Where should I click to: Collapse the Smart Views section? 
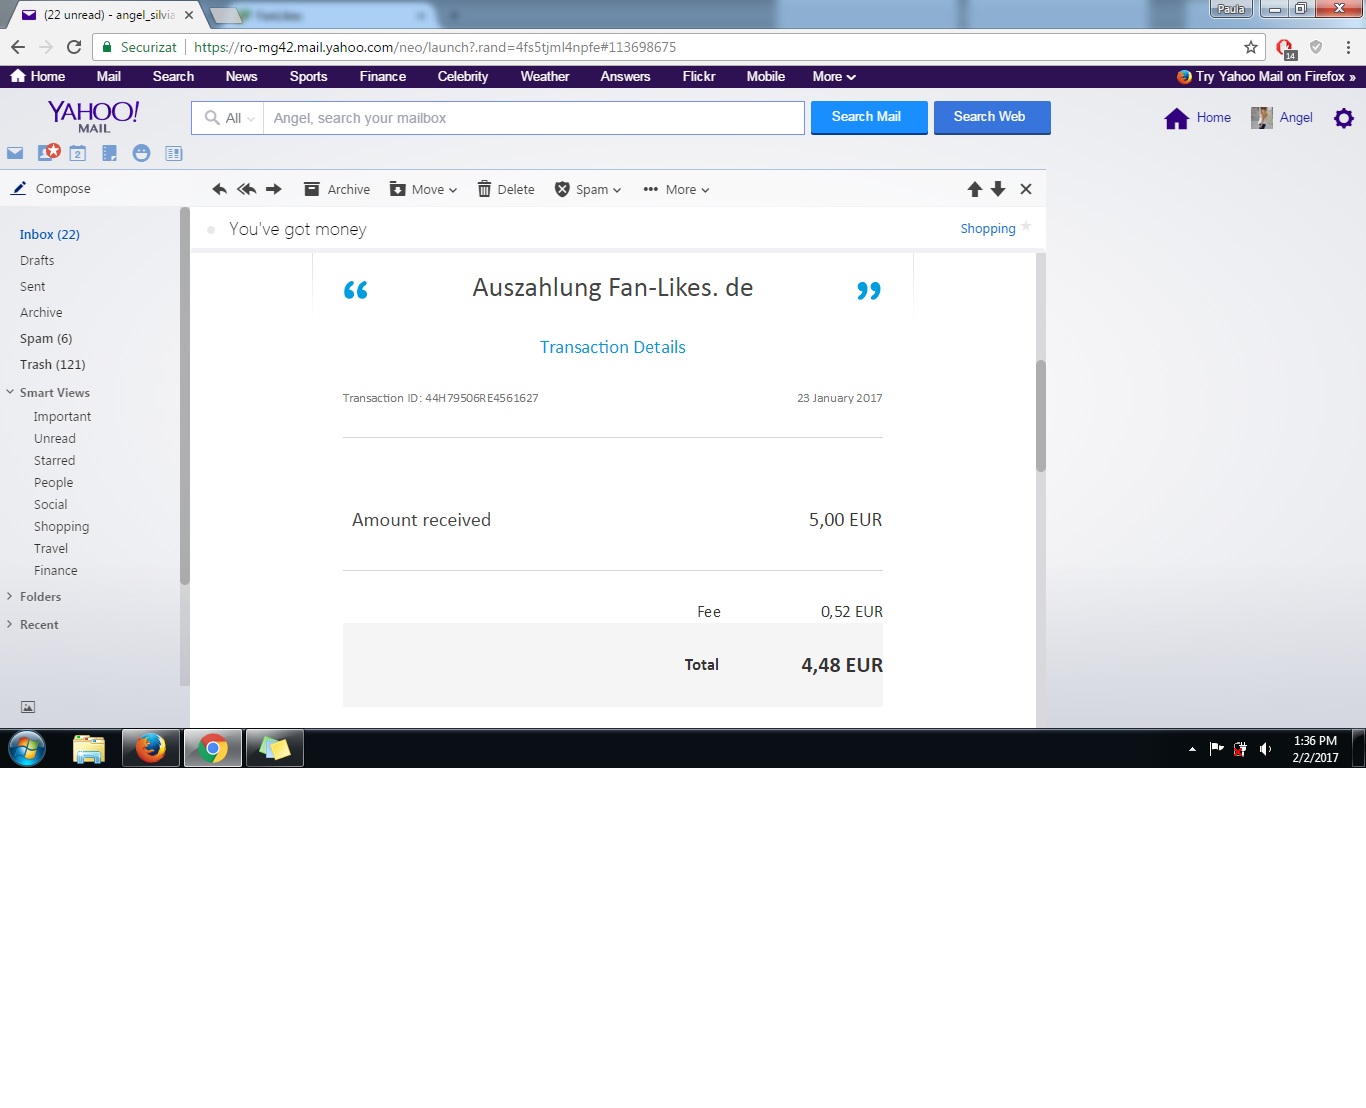coord(10,392)
